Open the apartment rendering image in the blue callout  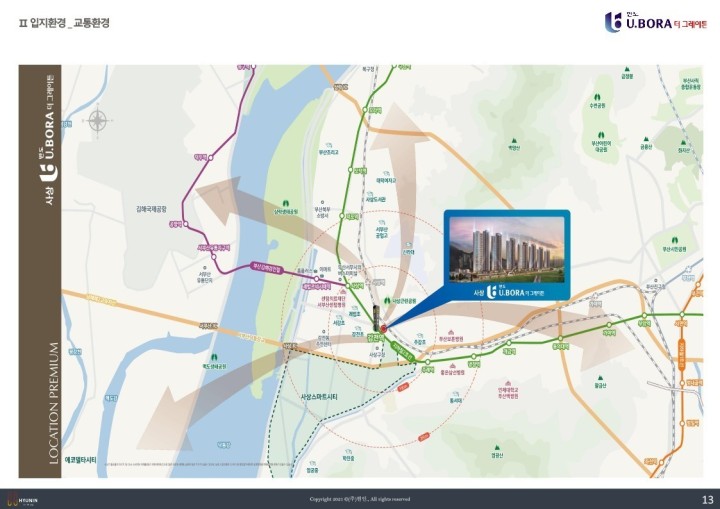pyautogui.click(x=506, y=249)
